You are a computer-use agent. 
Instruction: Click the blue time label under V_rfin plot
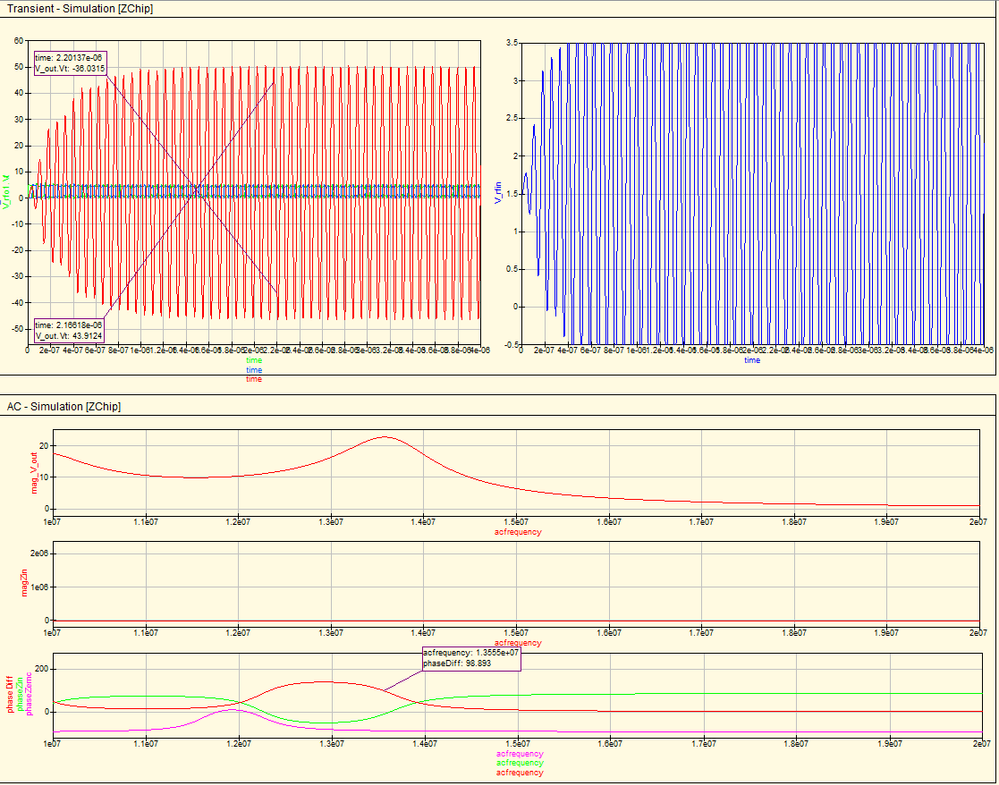pyautogui.click(x=752, y=361)
